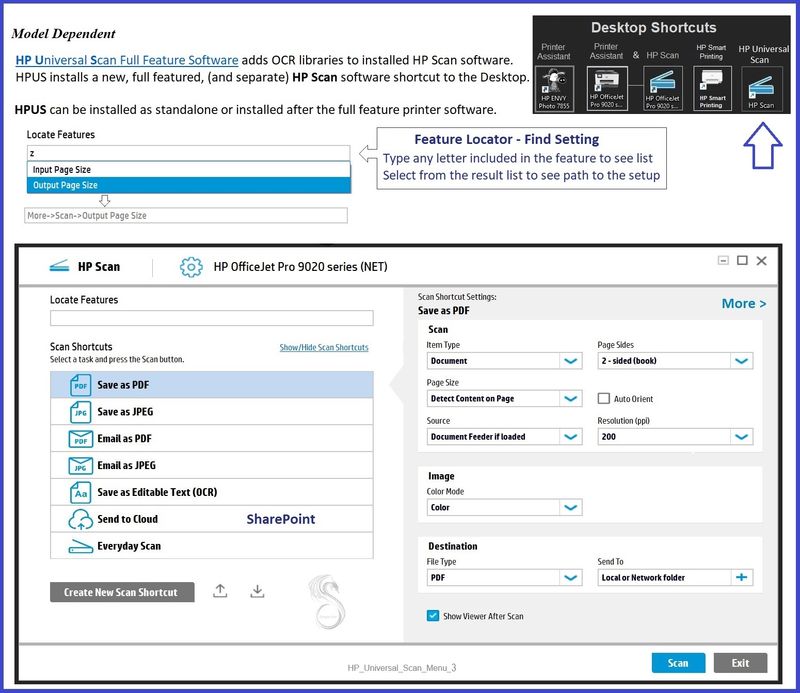Image resolution: width=800 pixels, height=693 pixels.
Task: Select the Save as JPEG scan shortcut
Action: [x=212, y=412]
